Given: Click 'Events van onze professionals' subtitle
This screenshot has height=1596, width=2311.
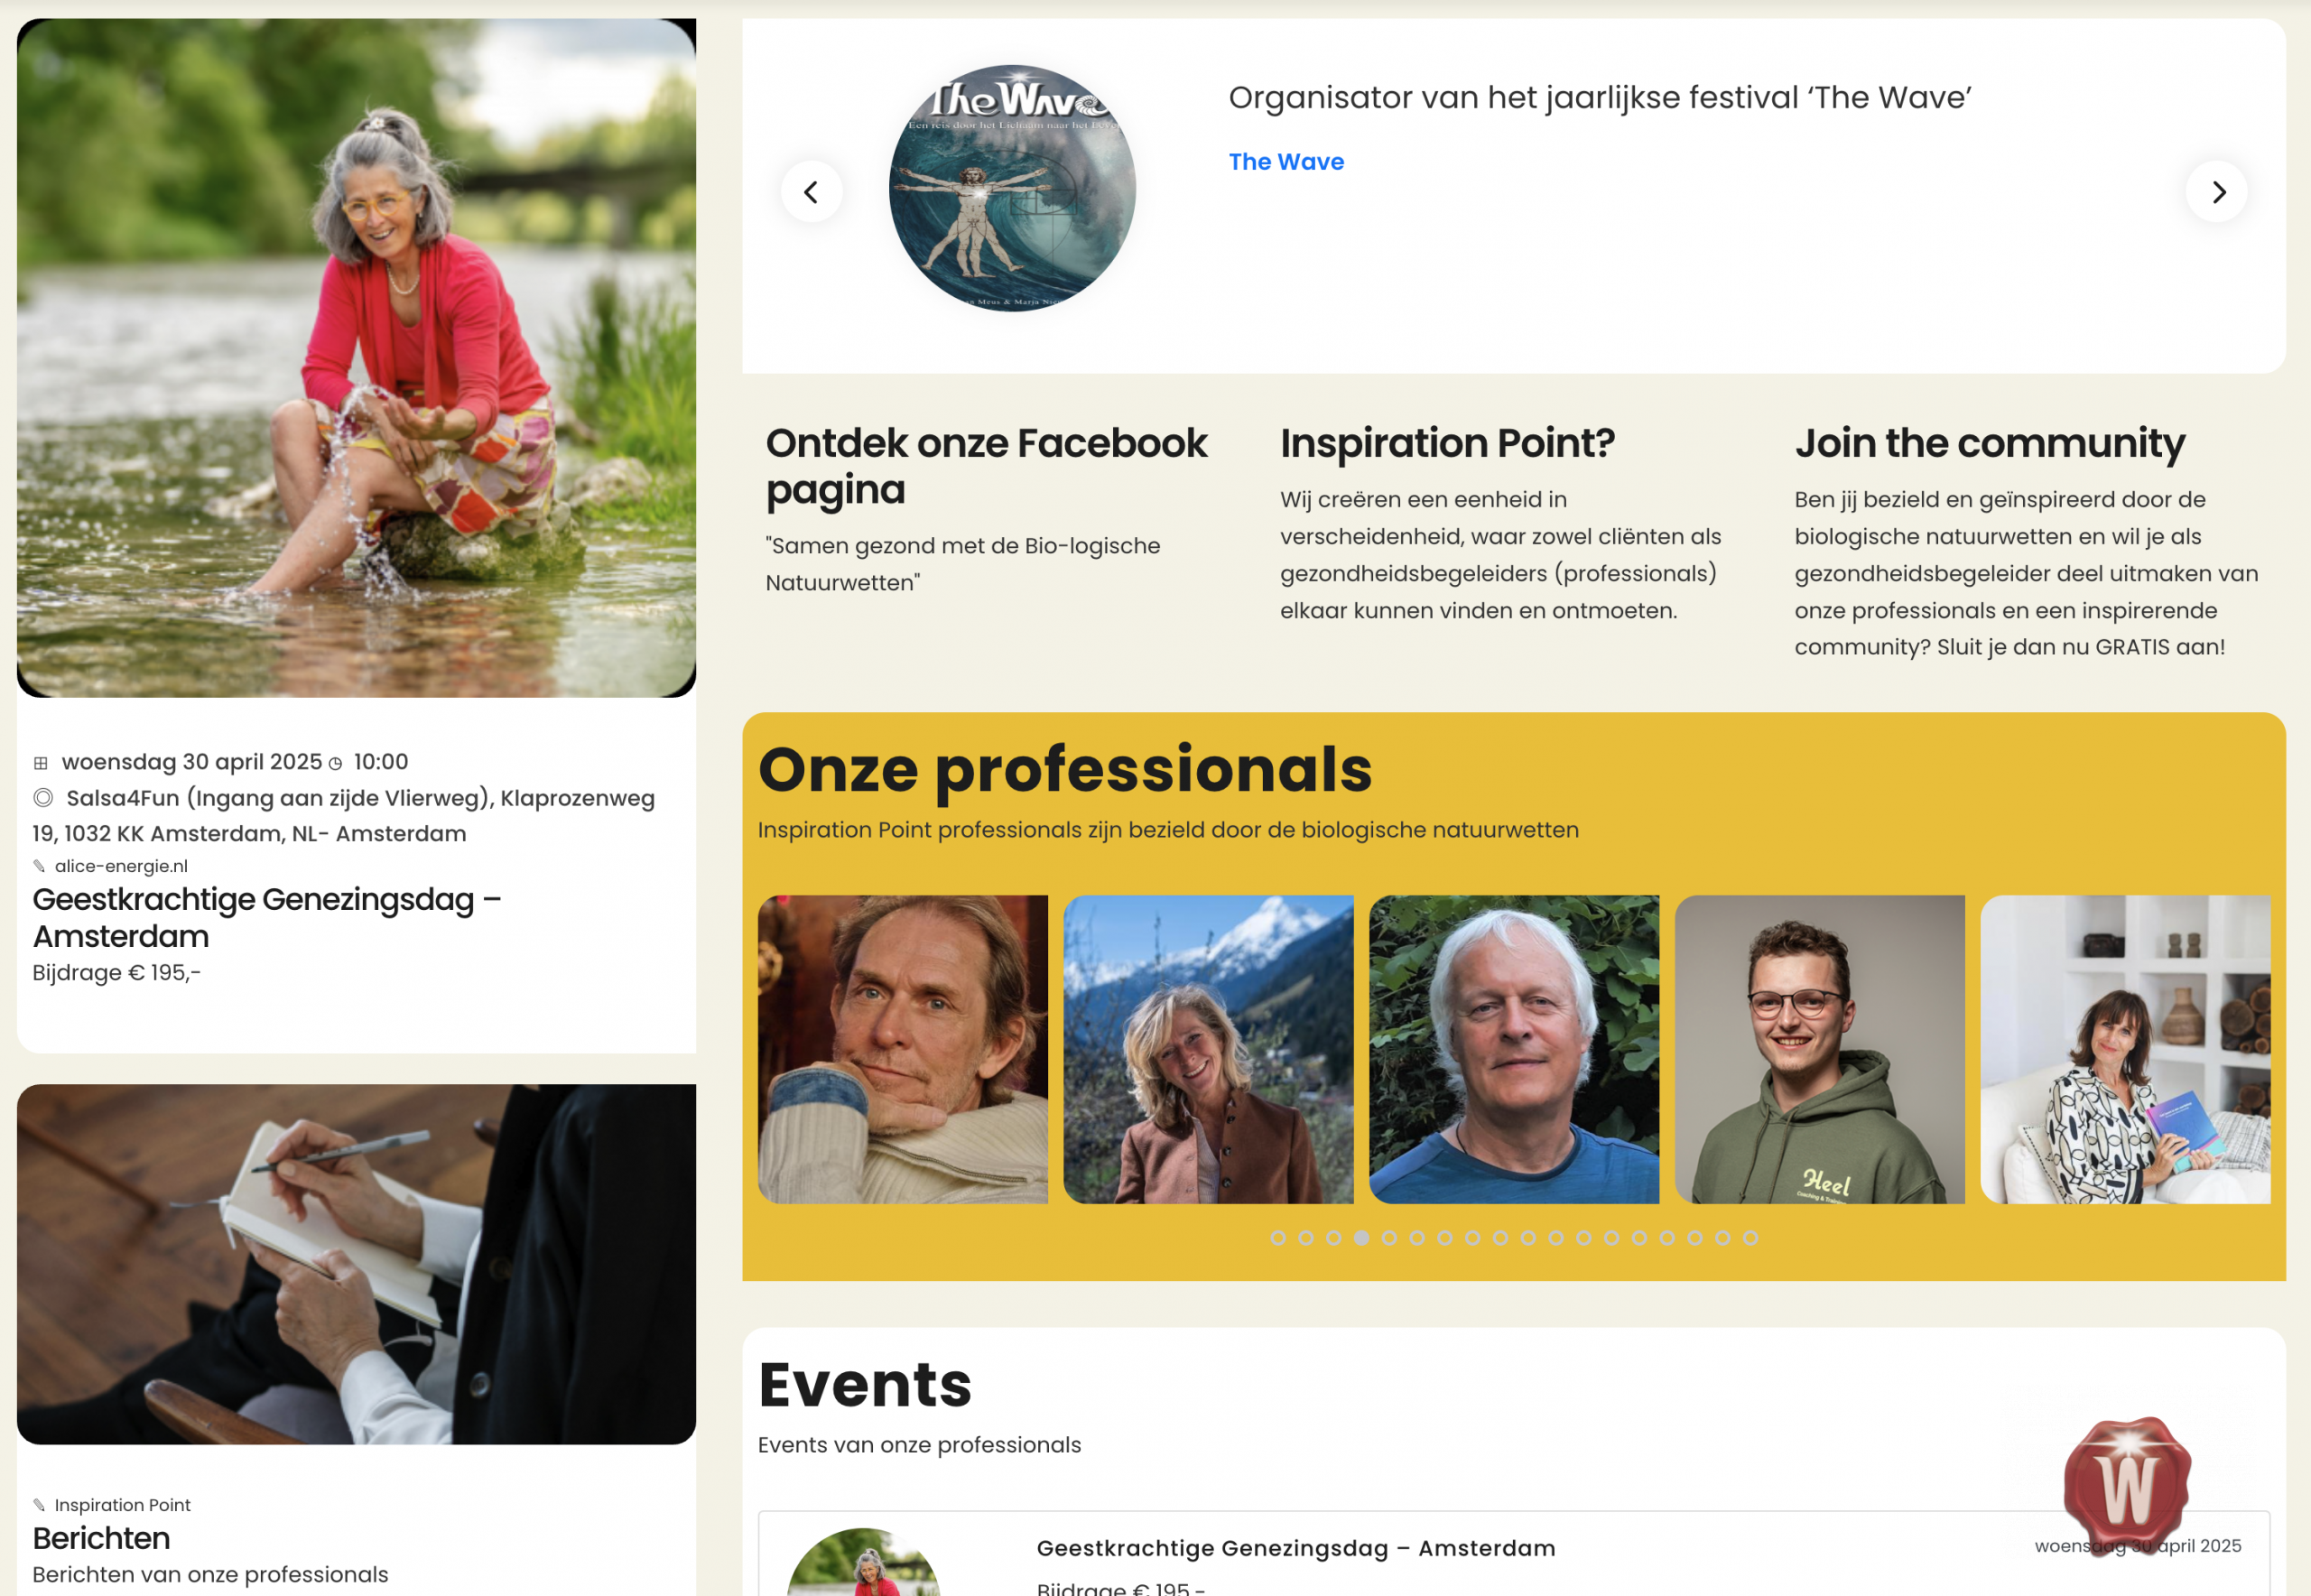Looking at the screenshot, I should click(919, 1445).
